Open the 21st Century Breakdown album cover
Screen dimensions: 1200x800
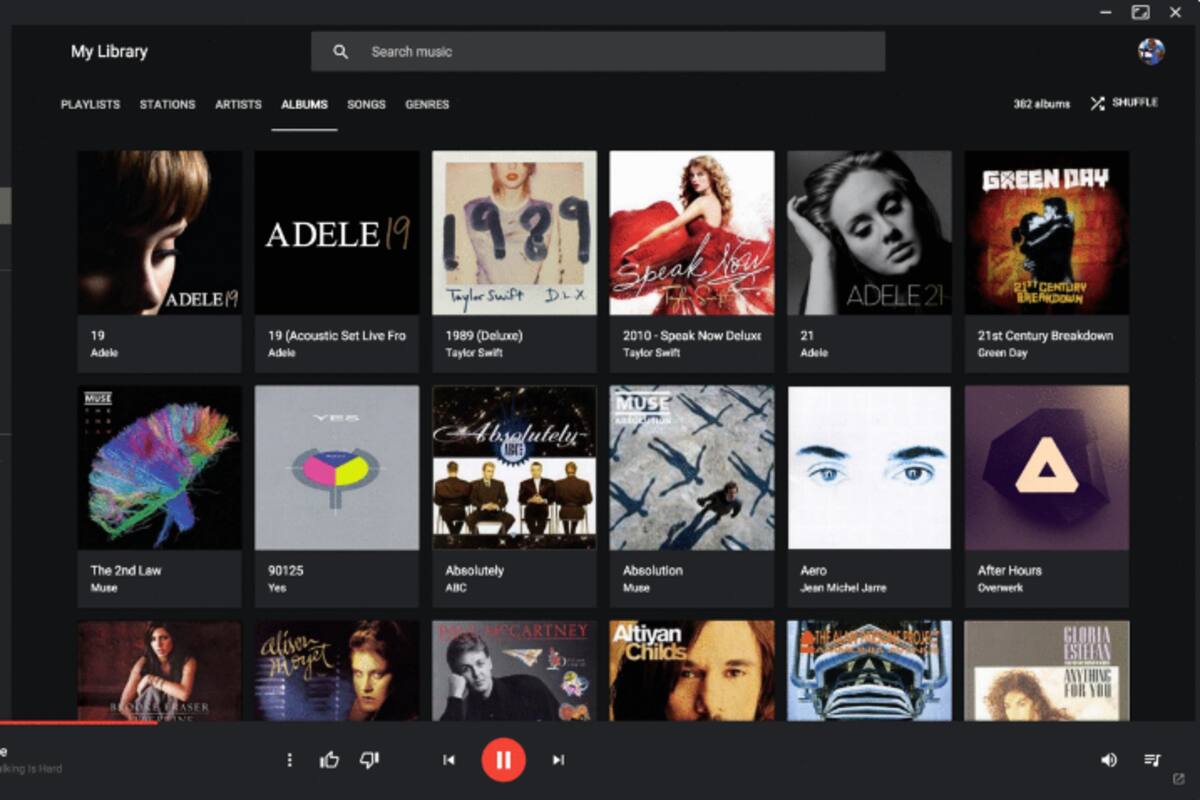1047,233
